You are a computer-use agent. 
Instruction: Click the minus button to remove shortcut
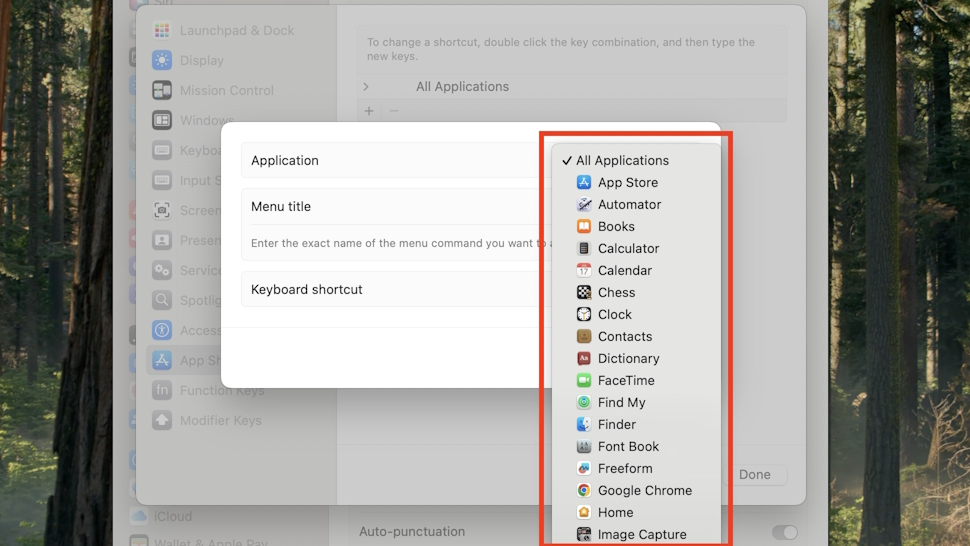click(394, 111)
